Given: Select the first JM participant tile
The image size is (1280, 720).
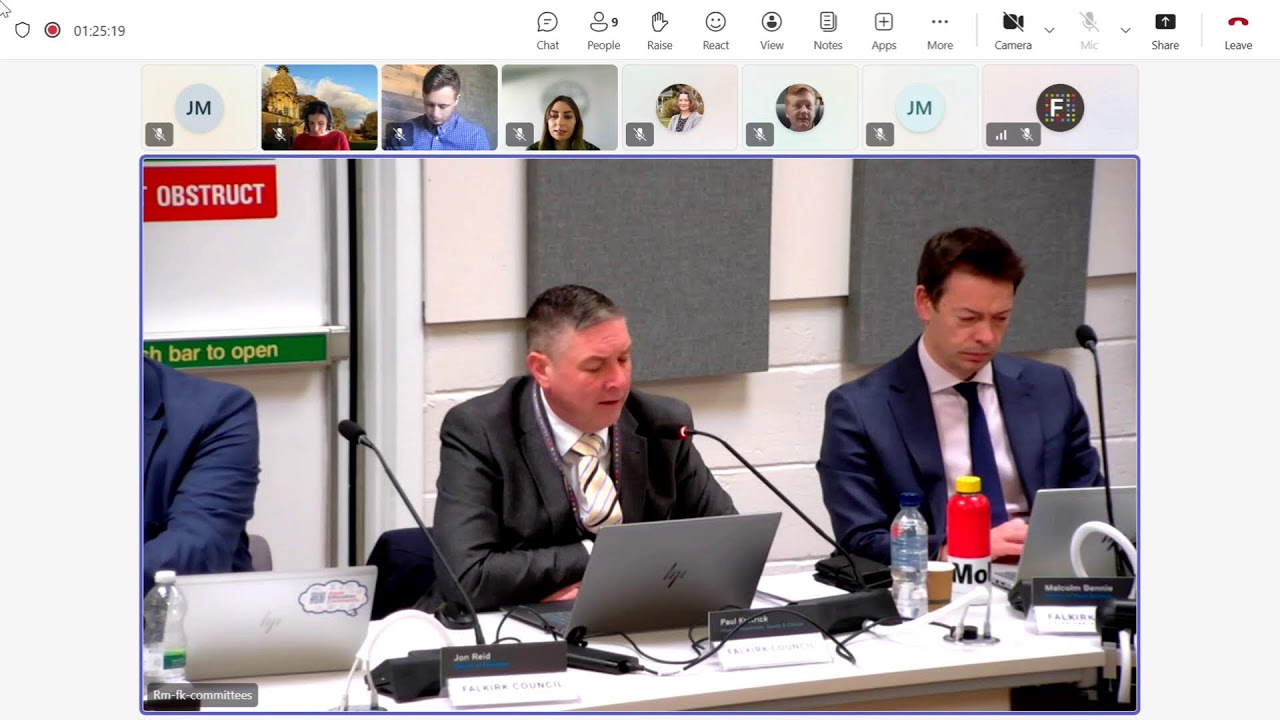Looking at the screenshot, I should [199, 108].
